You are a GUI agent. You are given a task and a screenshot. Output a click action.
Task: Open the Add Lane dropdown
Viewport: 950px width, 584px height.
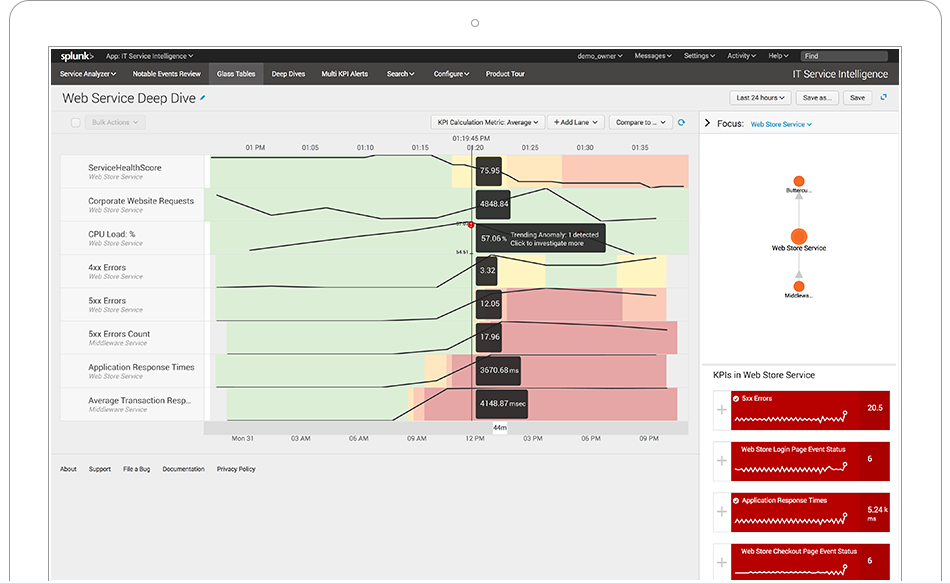[576, 122]
